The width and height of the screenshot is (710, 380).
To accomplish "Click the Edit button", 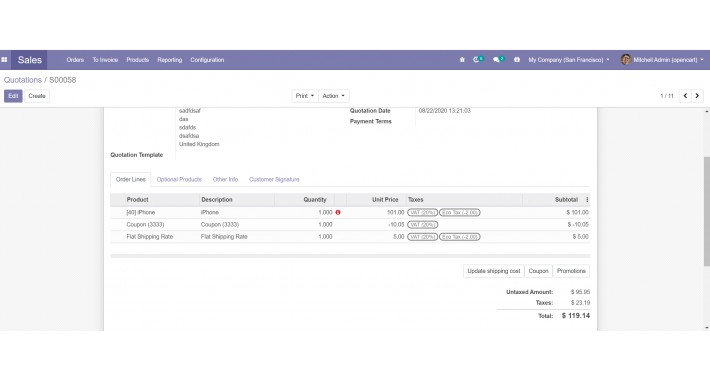I will pos(13,96).
